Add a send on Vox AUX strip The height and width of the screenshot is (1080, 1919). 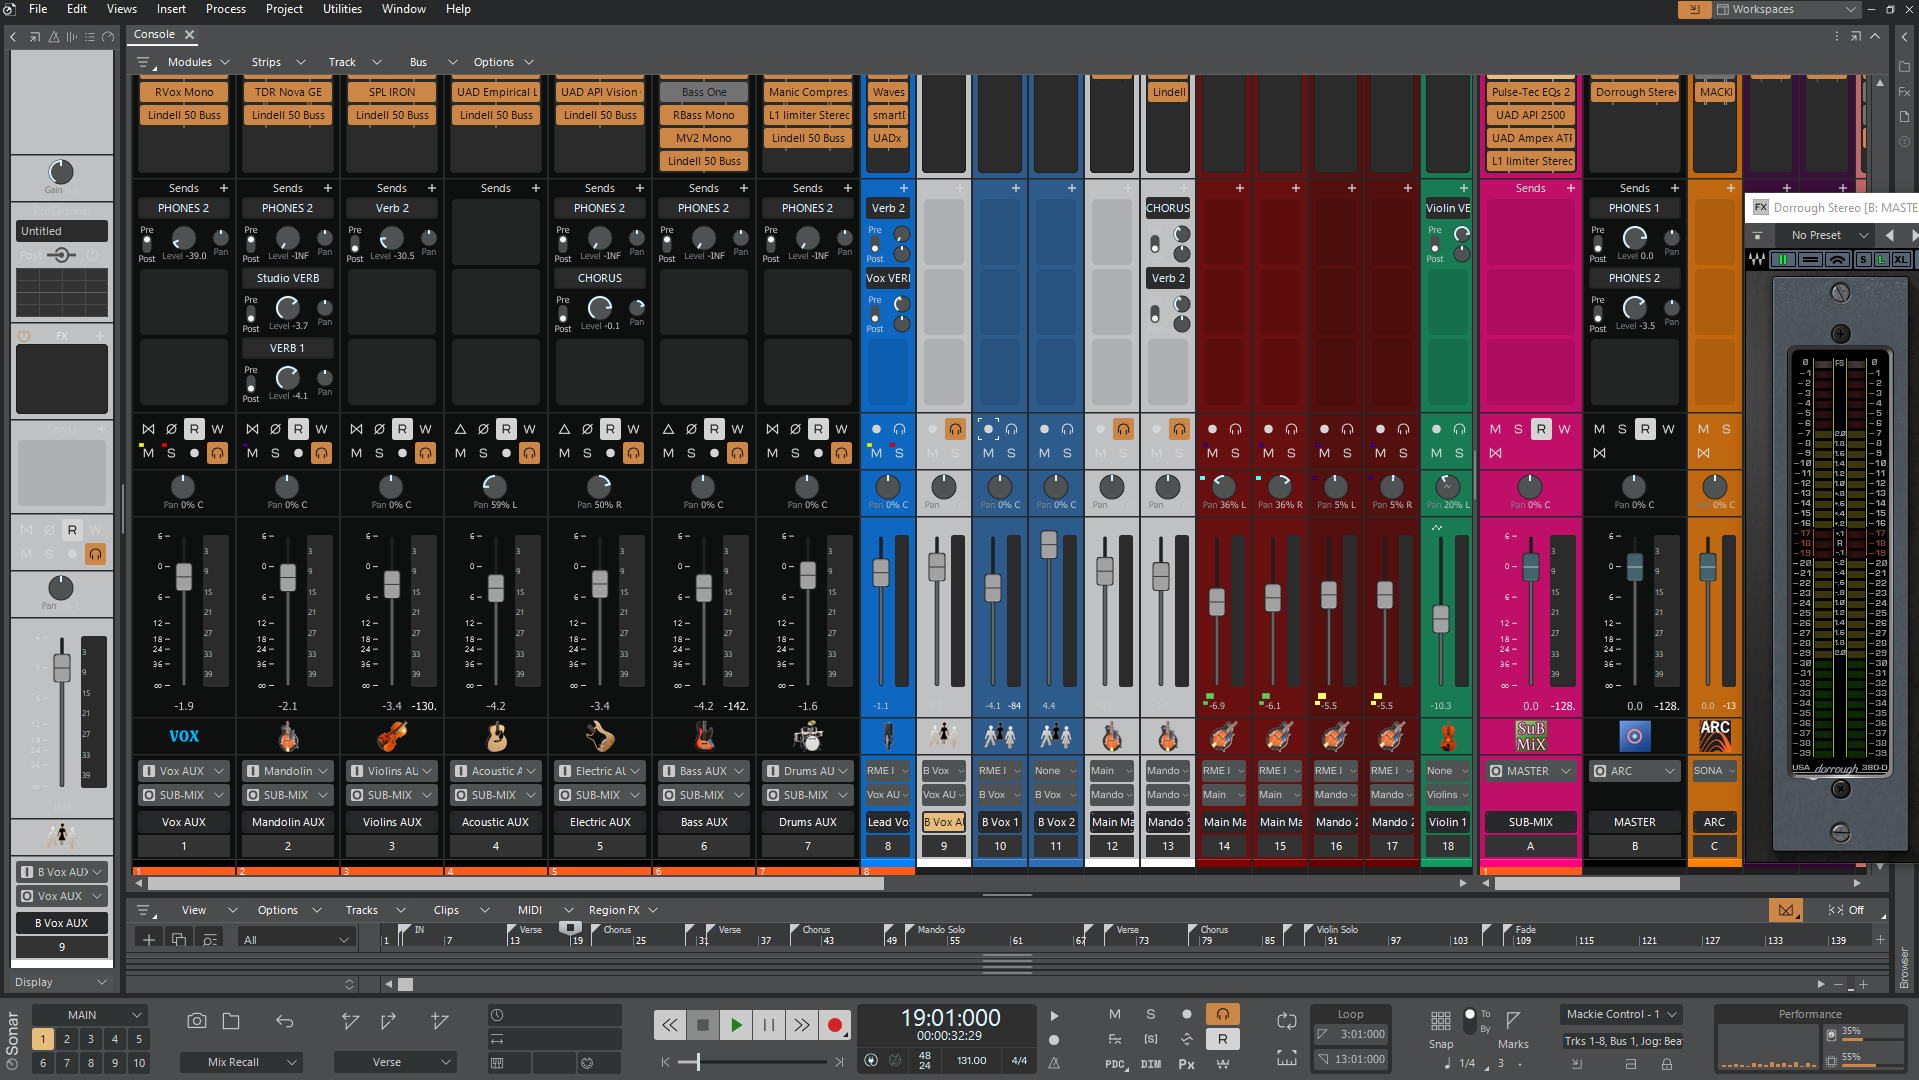tap(223, 188)
